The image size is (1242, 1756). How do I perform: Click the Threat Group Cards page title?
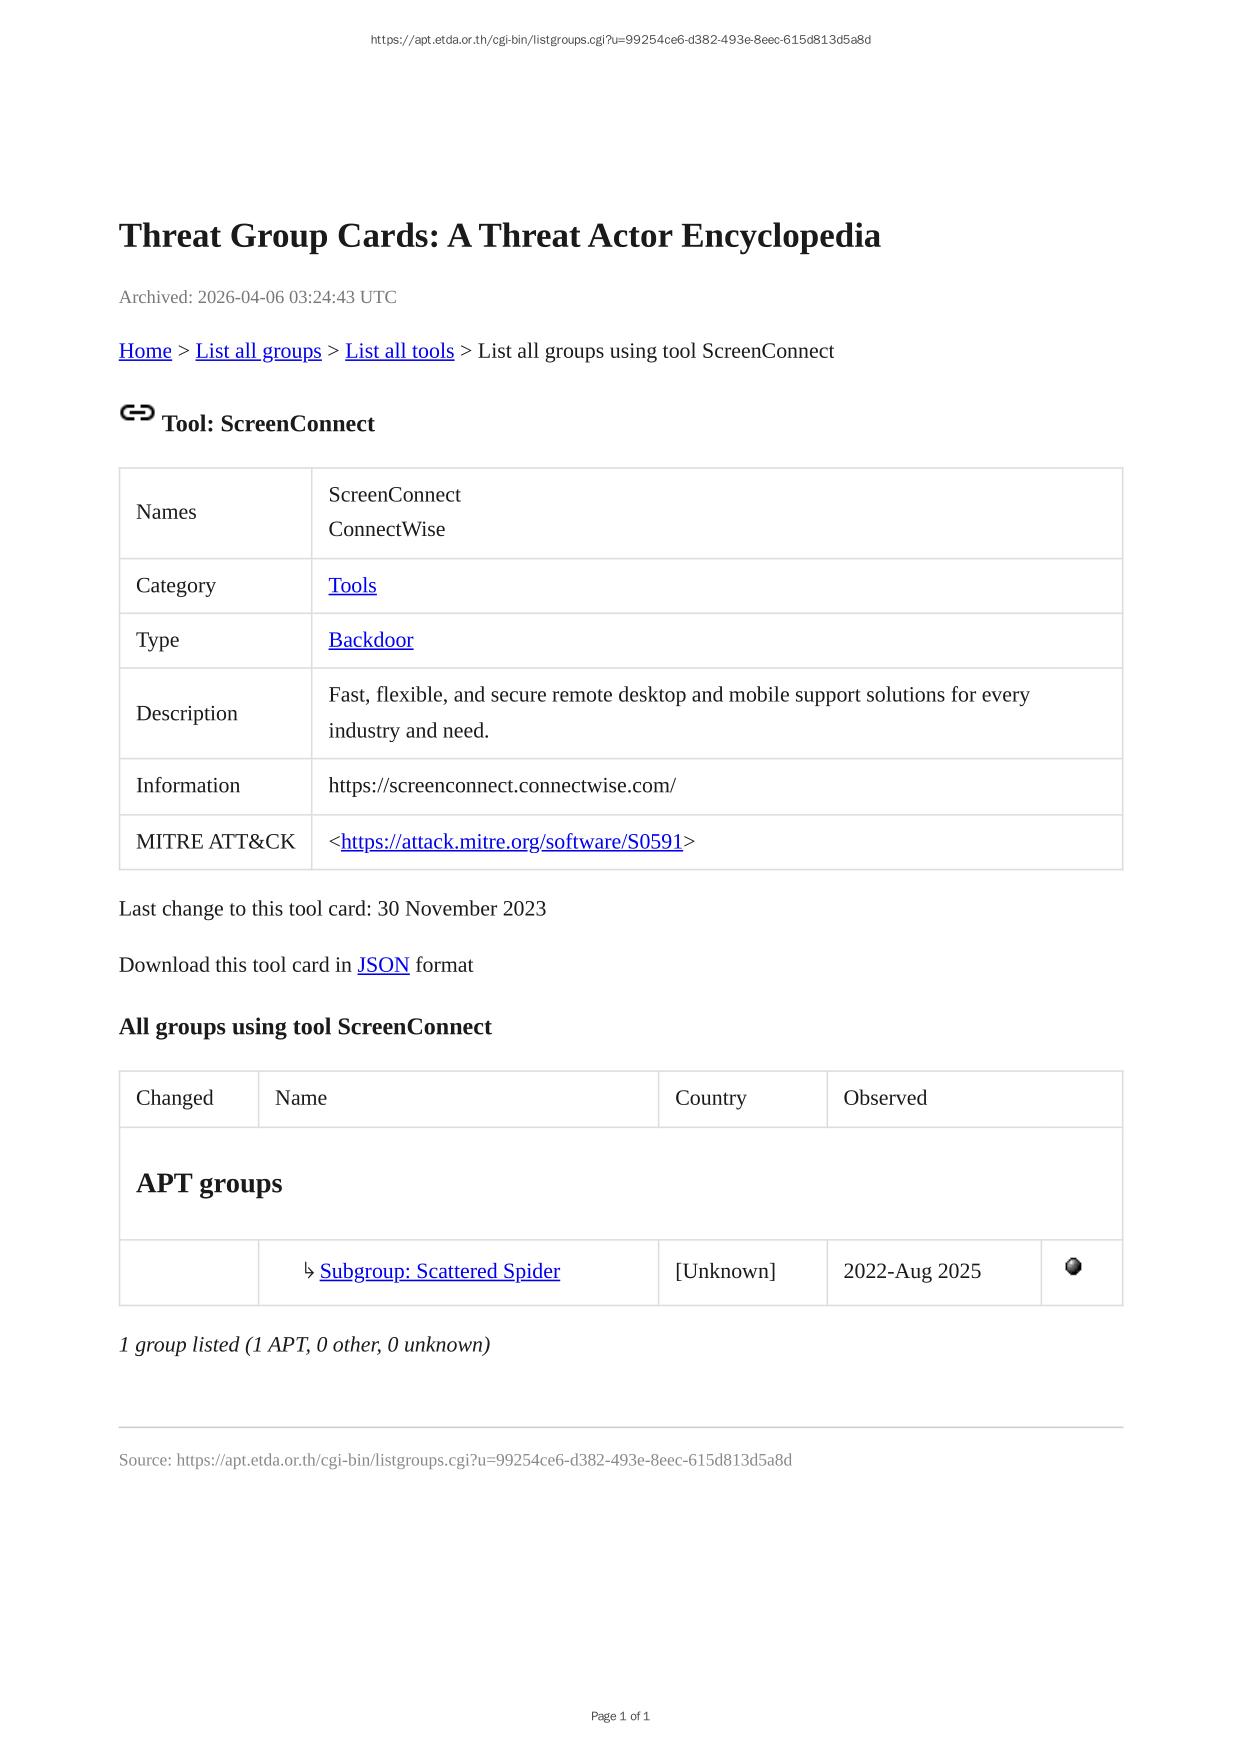pyautogui.click(x=499, y=236)
